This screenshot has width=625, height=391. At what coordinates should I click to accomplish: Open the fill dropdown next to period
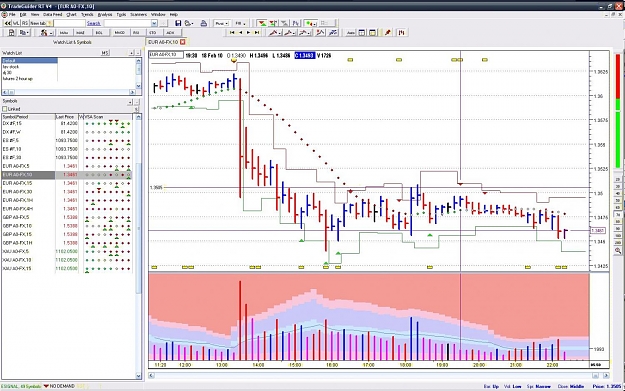tap(240, 23)
